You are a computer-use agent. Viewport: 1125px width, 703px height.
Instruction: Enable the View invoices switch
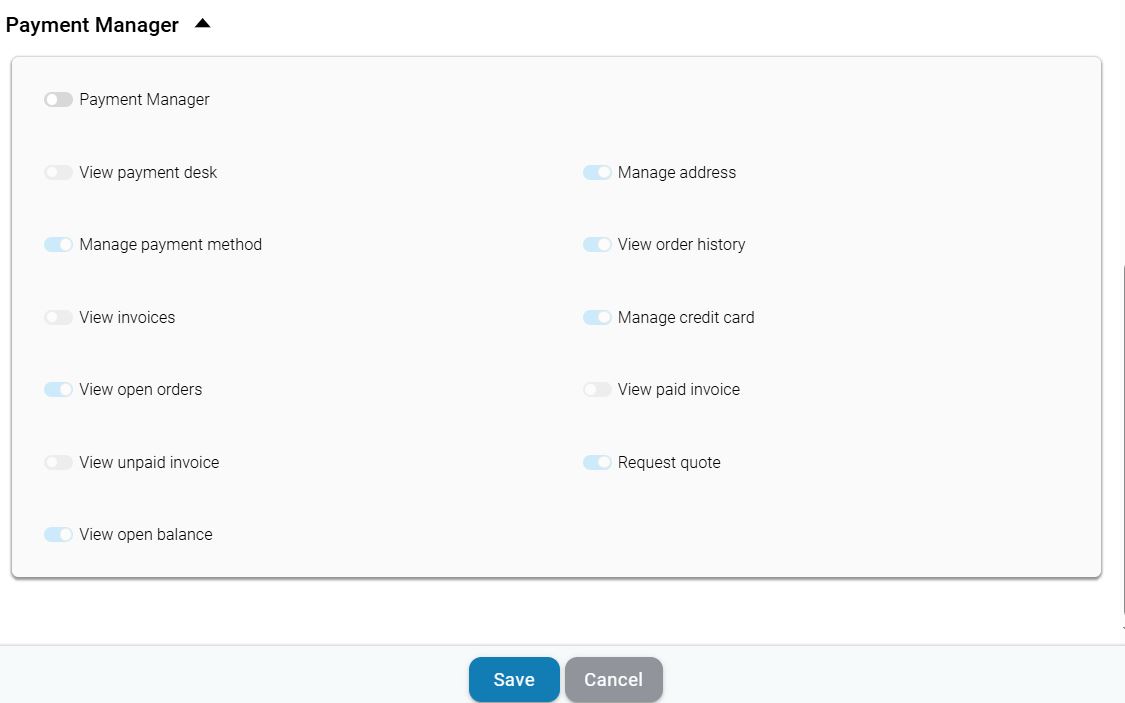(x=58, y=318)
